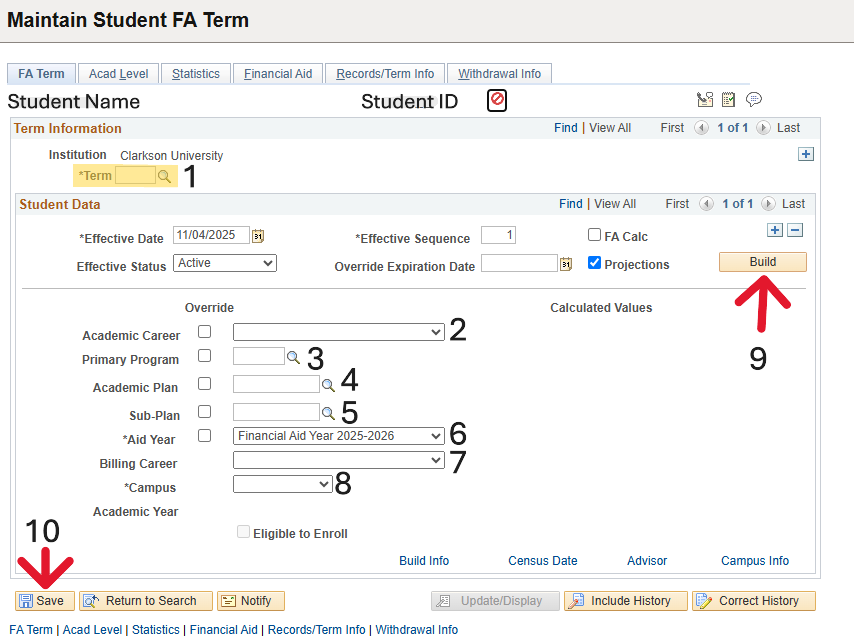
Task: Open the Effective Date calendar picker
Action: tap(258, 236)
